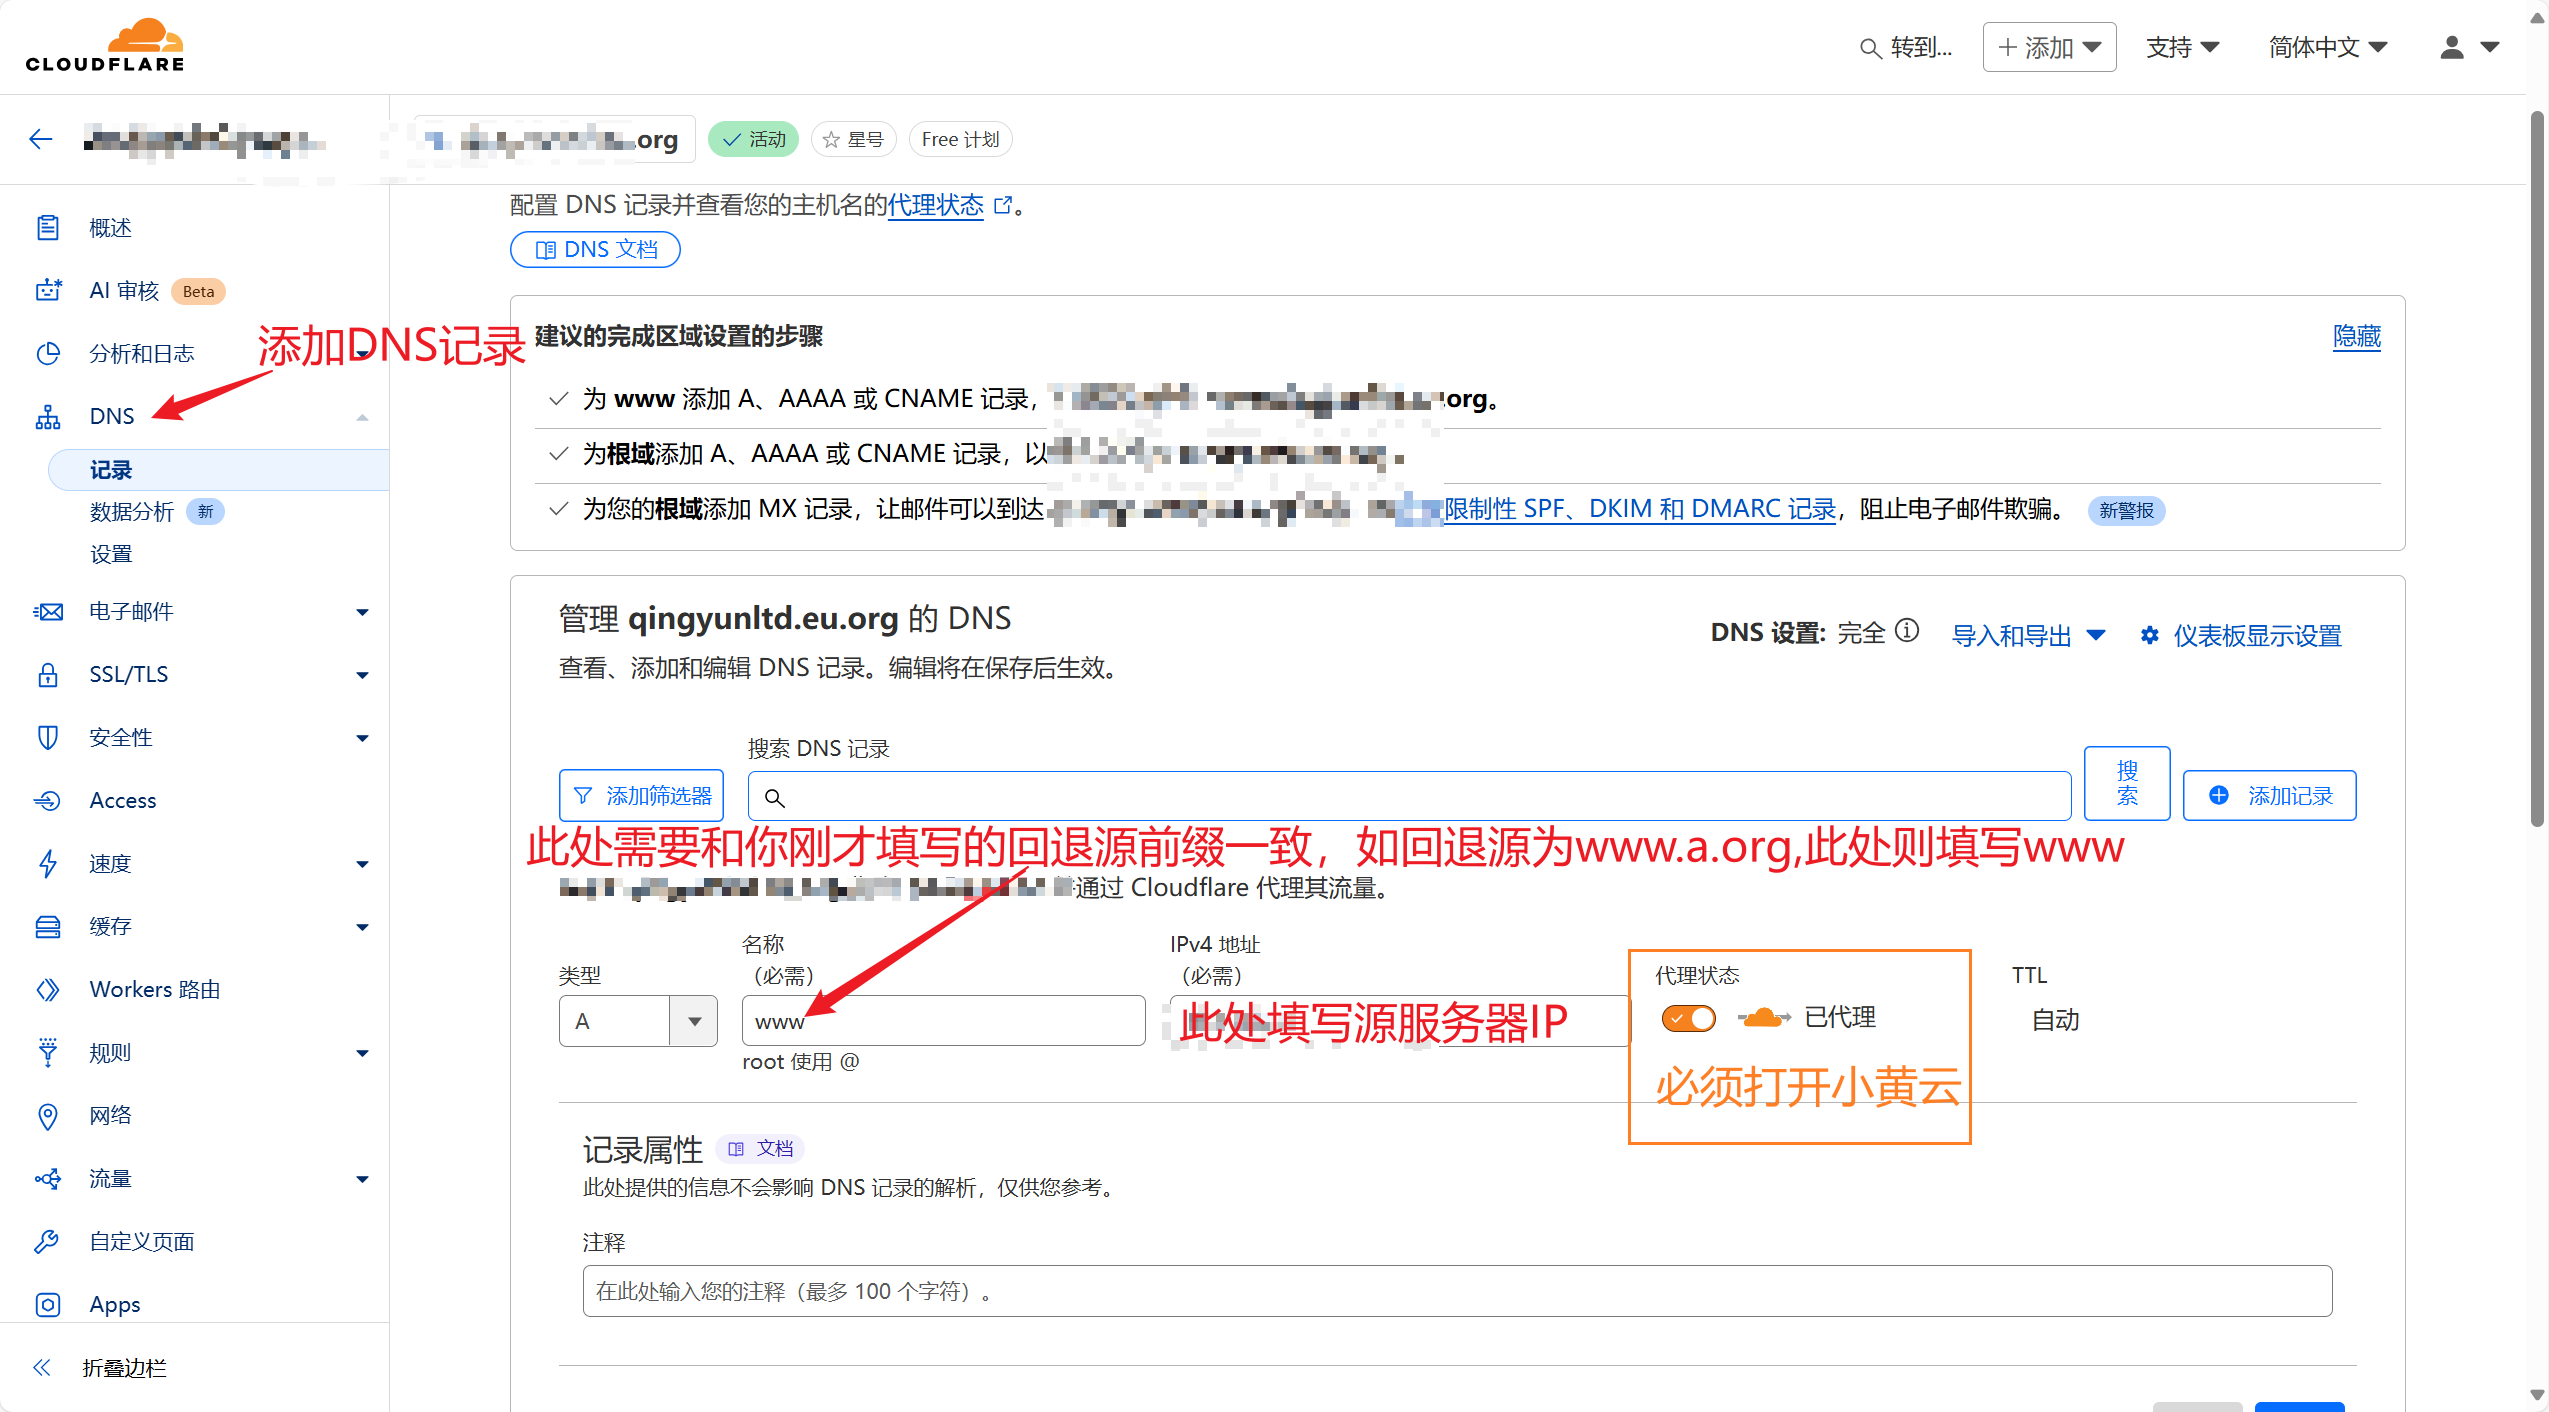Screen dimensions: 2549x1412
Task: Click the gear icon for 仪表板显示设置
Action: coord(2149,635)
